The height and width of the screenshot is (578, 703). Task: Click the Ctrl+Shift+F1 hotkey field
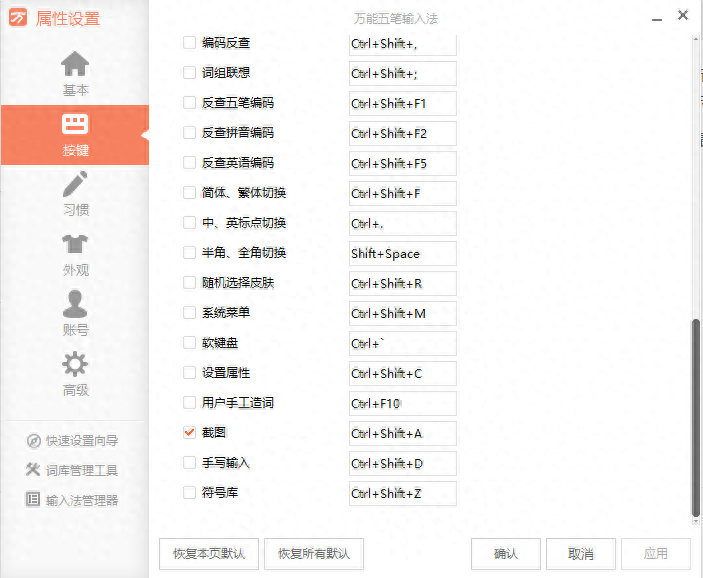tap(403, 104)
